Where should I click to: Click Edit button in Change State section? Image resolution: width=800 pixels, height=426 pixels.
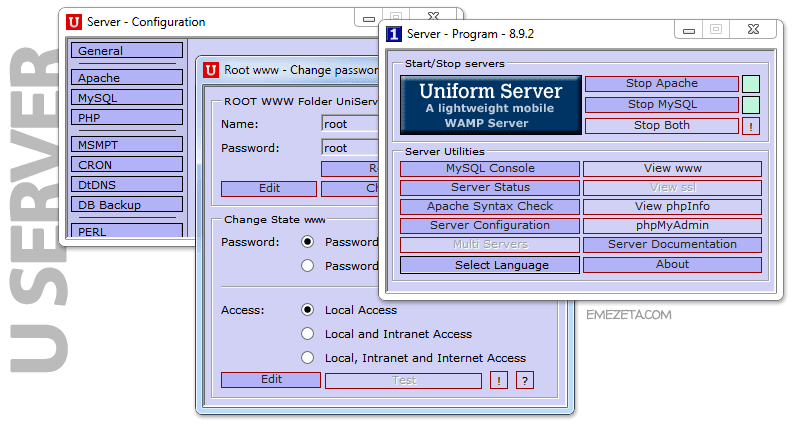tap(271, 380)
